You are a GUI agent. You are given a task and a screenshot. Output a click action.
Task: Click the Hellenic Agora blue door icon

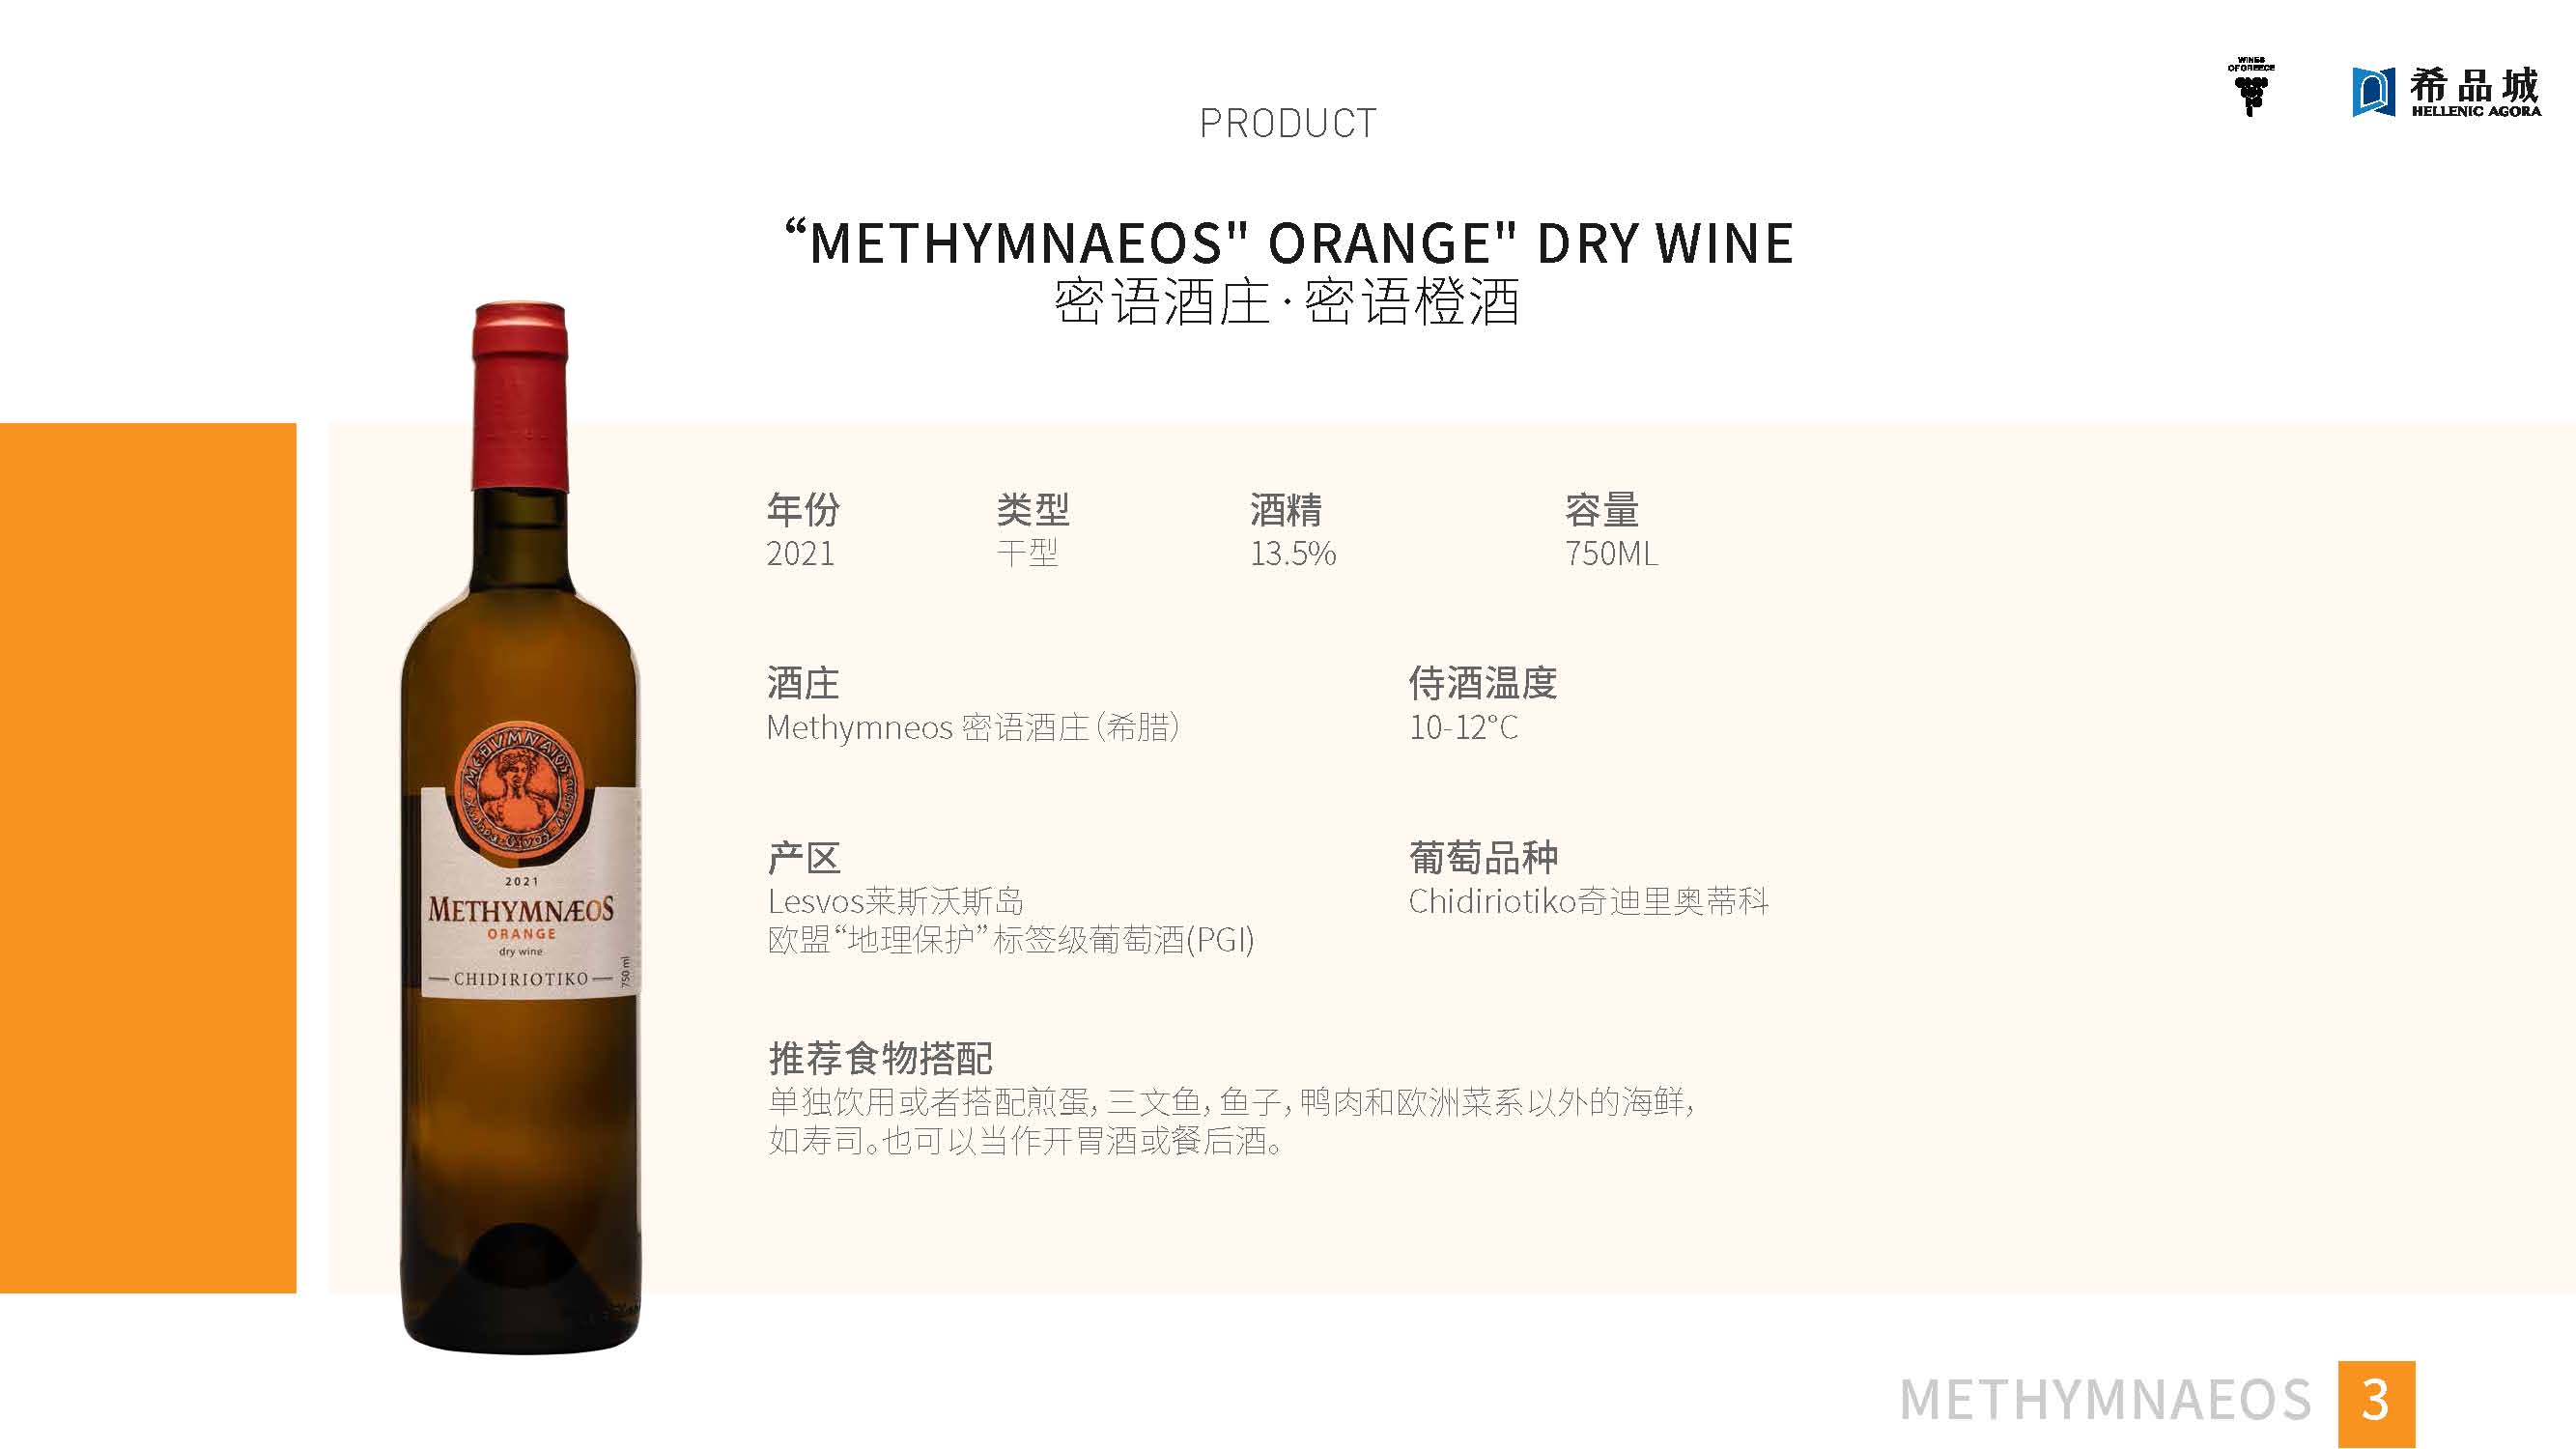[x=2374, y=93]
